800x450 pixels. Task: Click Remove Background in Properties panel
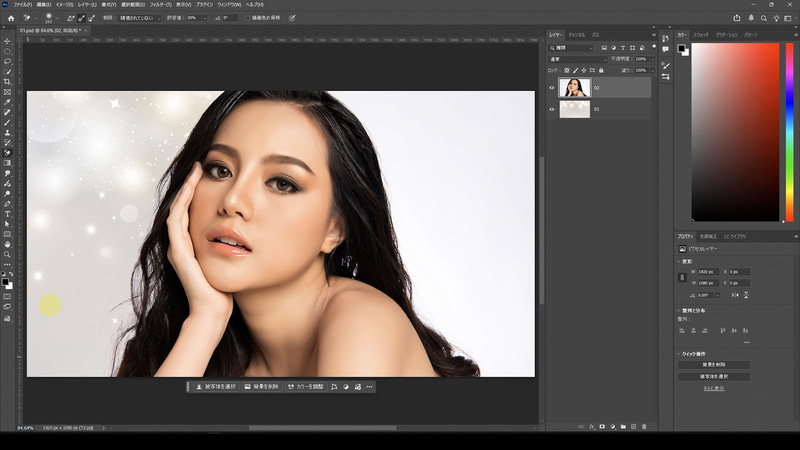point(714,365)
